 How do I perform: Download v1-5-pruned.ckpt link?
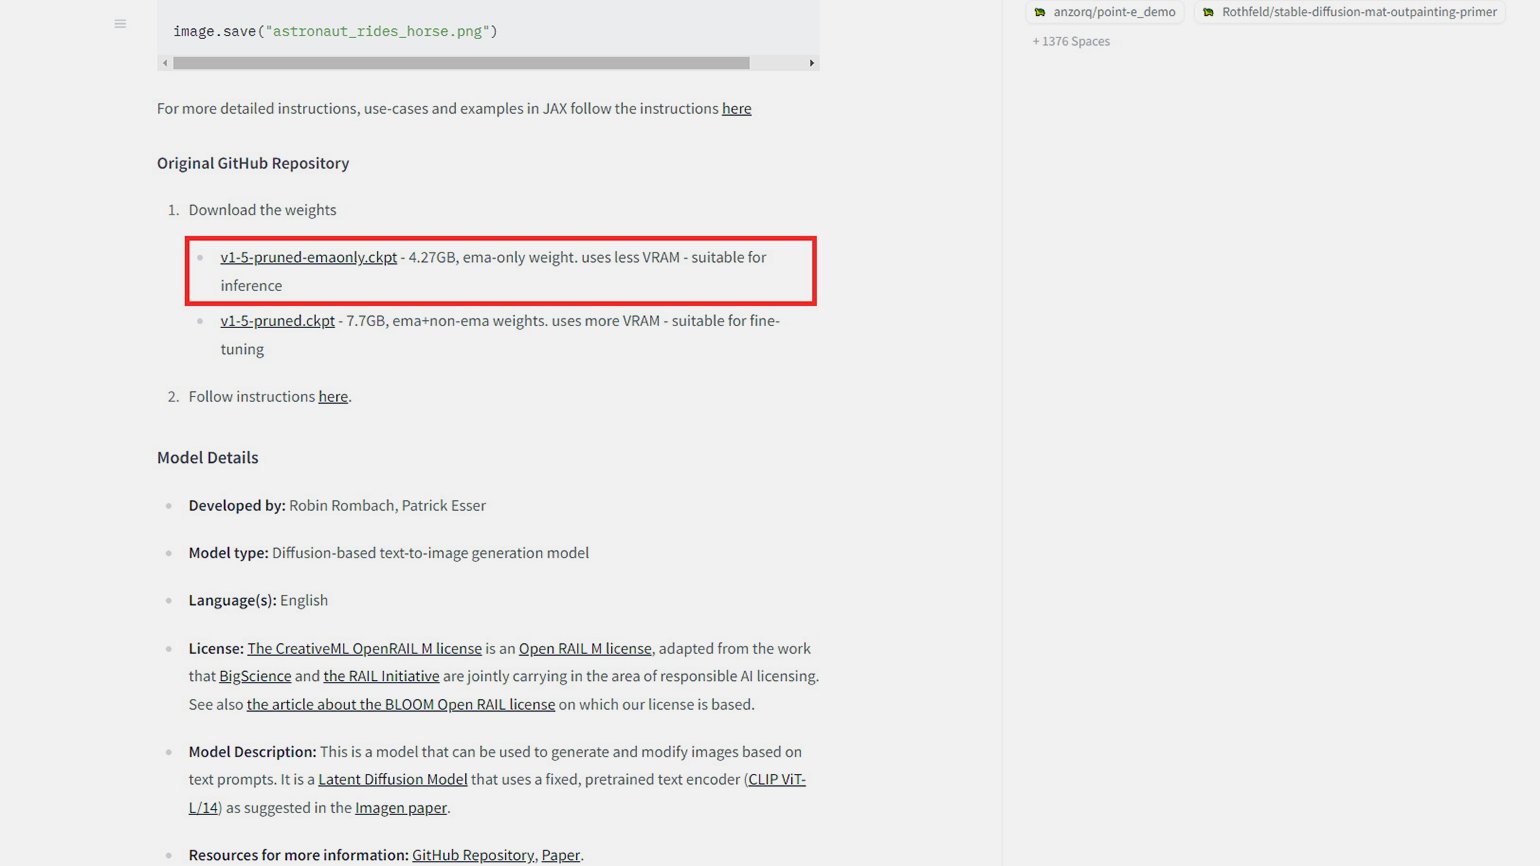coord(277,321)
